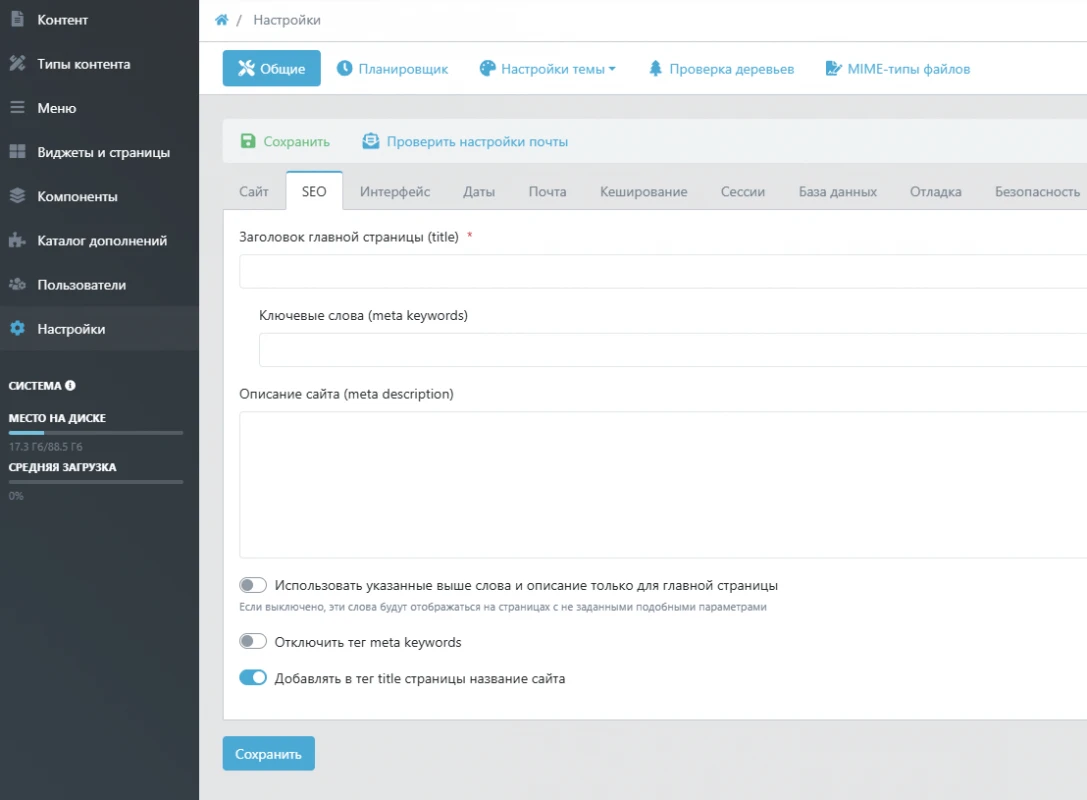Enable keywords only for main page toggle
The height and width of the screenshot is (800, 1087).
253,585
